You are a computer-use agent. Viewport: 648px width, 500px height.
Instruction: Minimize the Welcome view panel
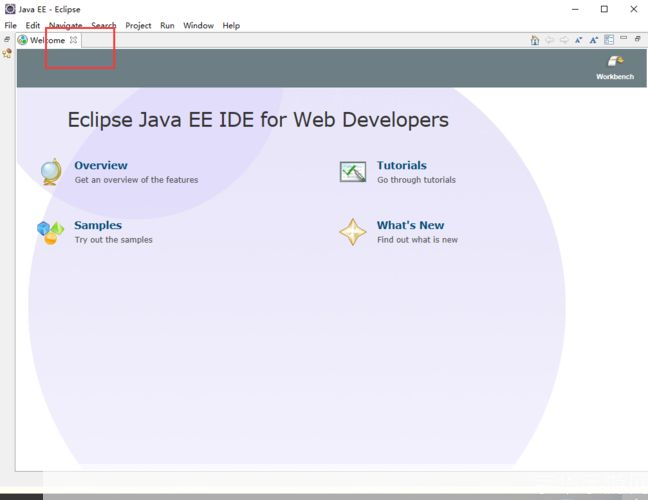click(x=624, y=38)
